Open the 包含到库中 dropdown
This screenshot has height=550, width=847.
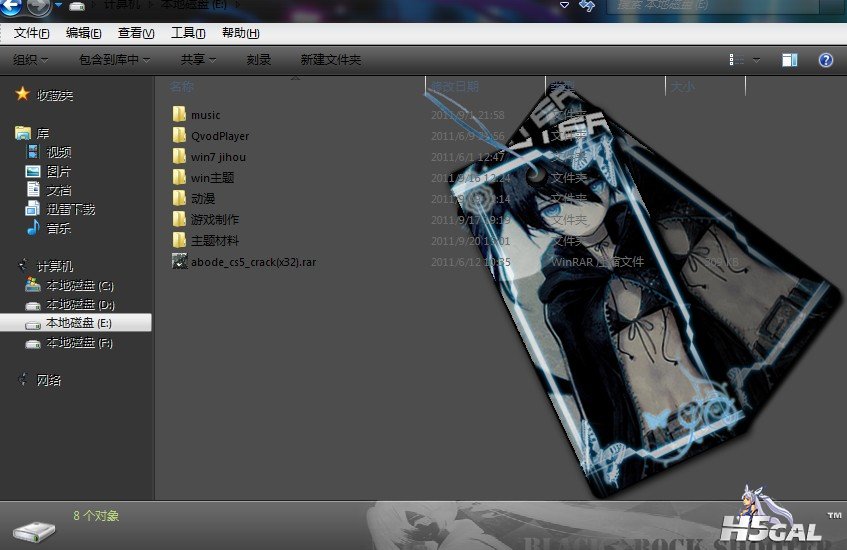114,59
